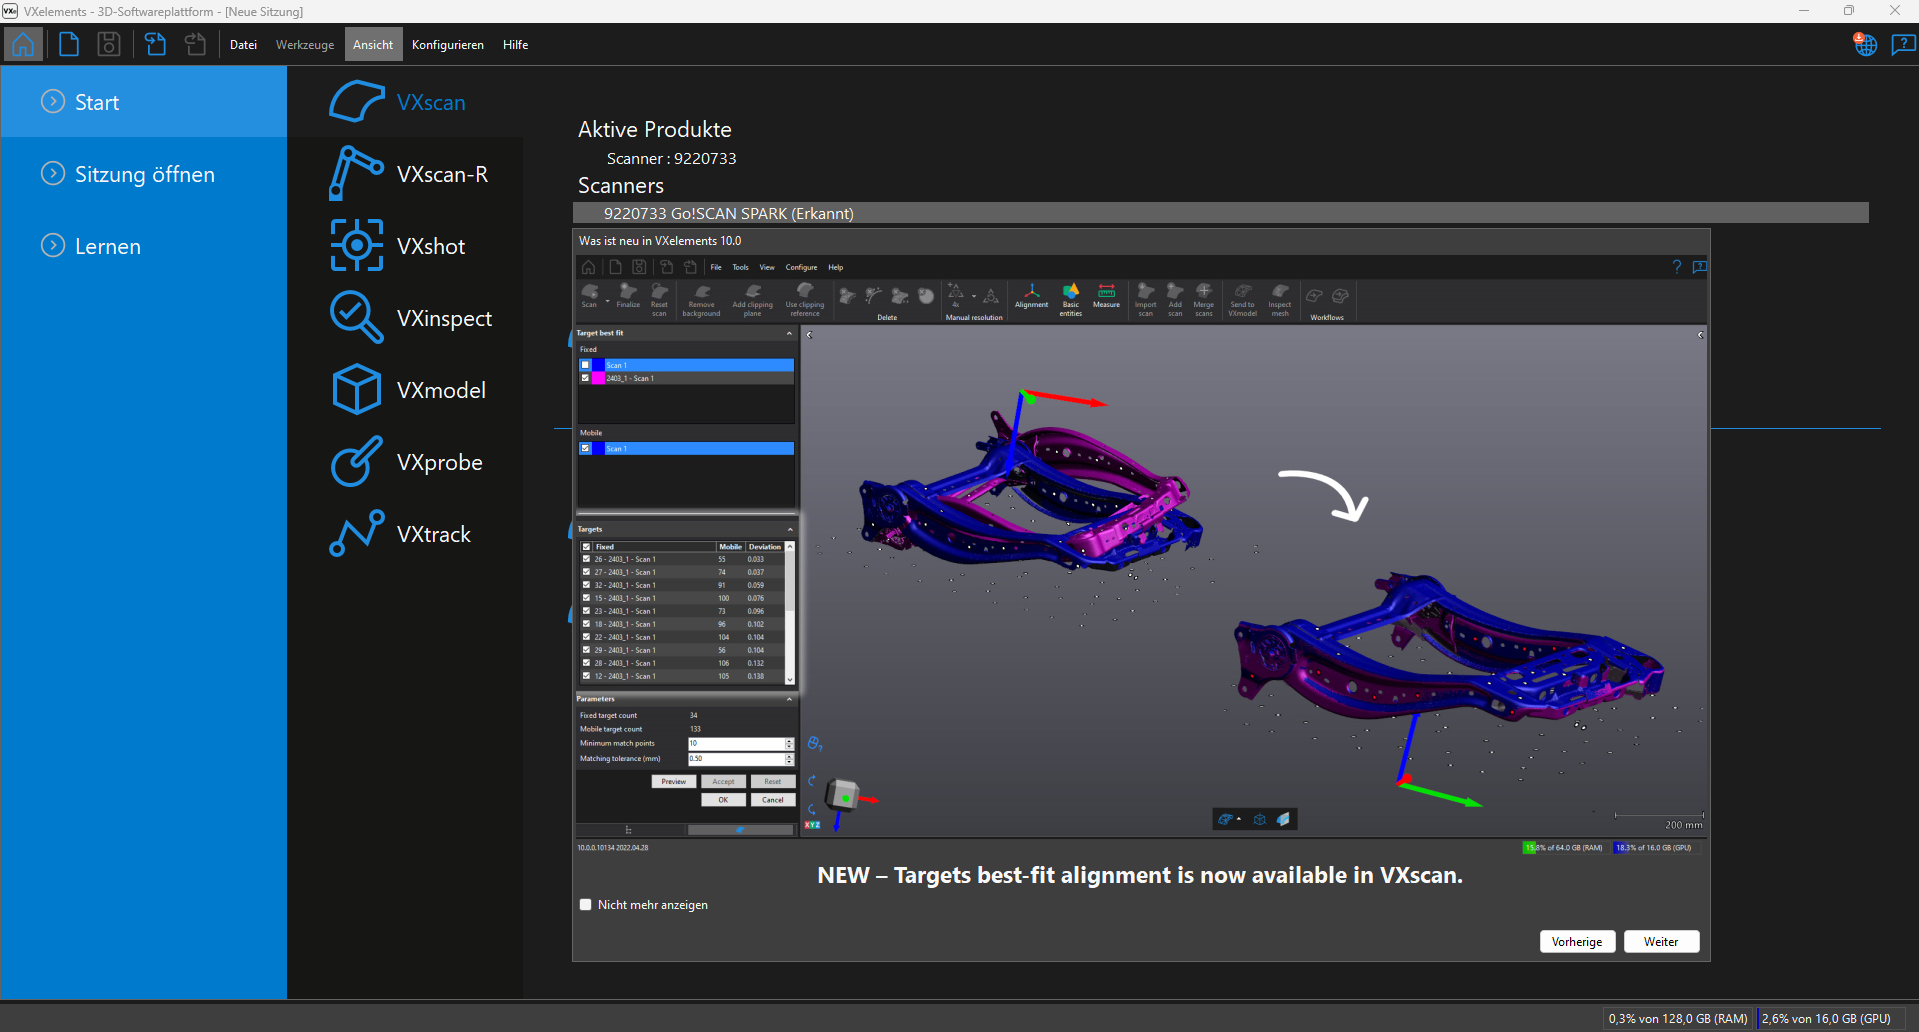Click the Weiter button
This screenshot has width=1919, height=1032.
tap(1661, 942)
